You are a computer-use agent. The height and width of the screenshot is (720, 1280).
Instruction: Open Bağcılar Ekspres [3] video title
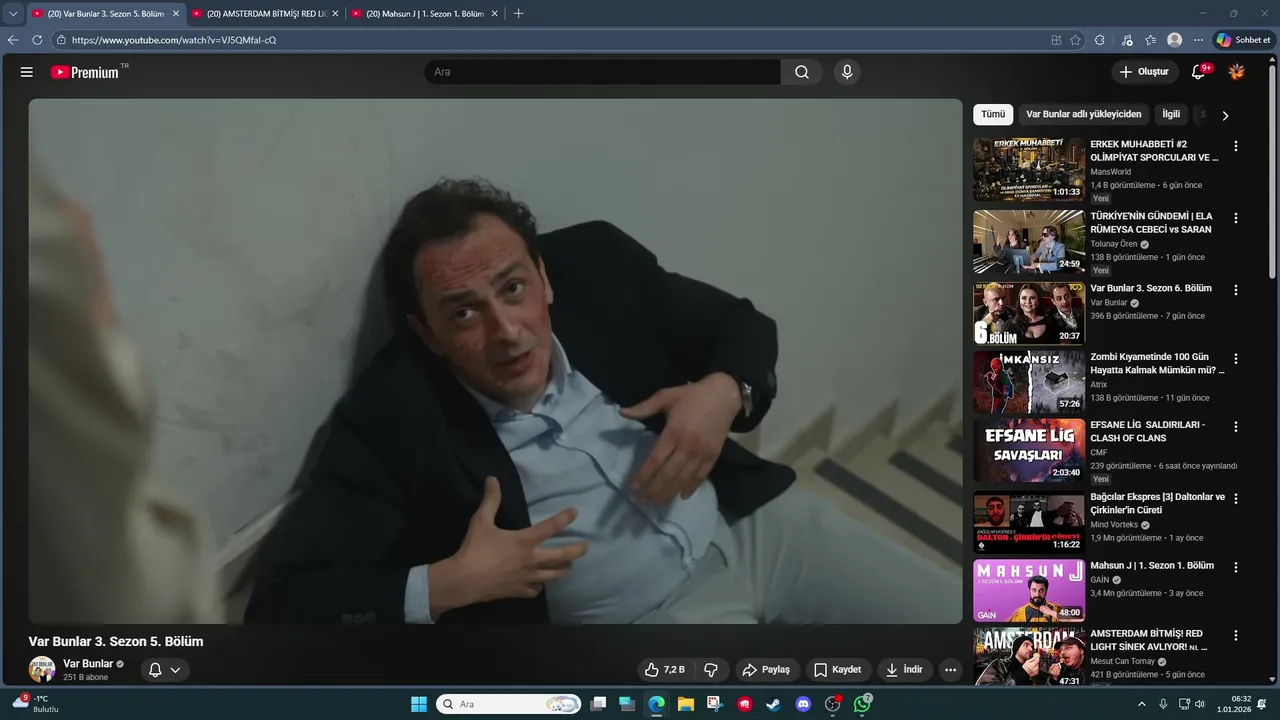1157,503
